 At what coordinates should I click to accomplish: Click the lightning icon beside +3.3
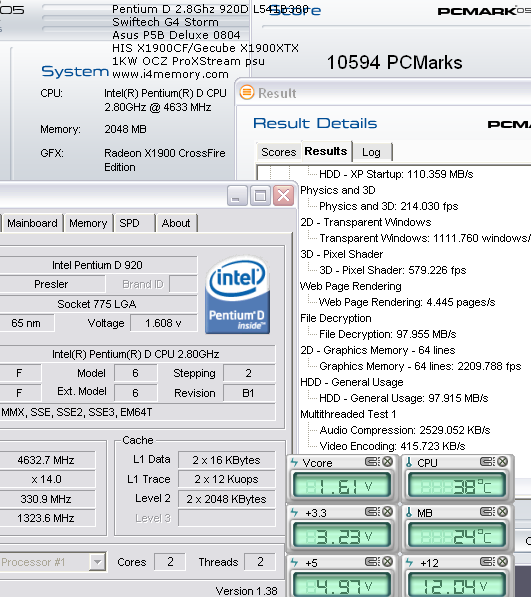point(294,512)
